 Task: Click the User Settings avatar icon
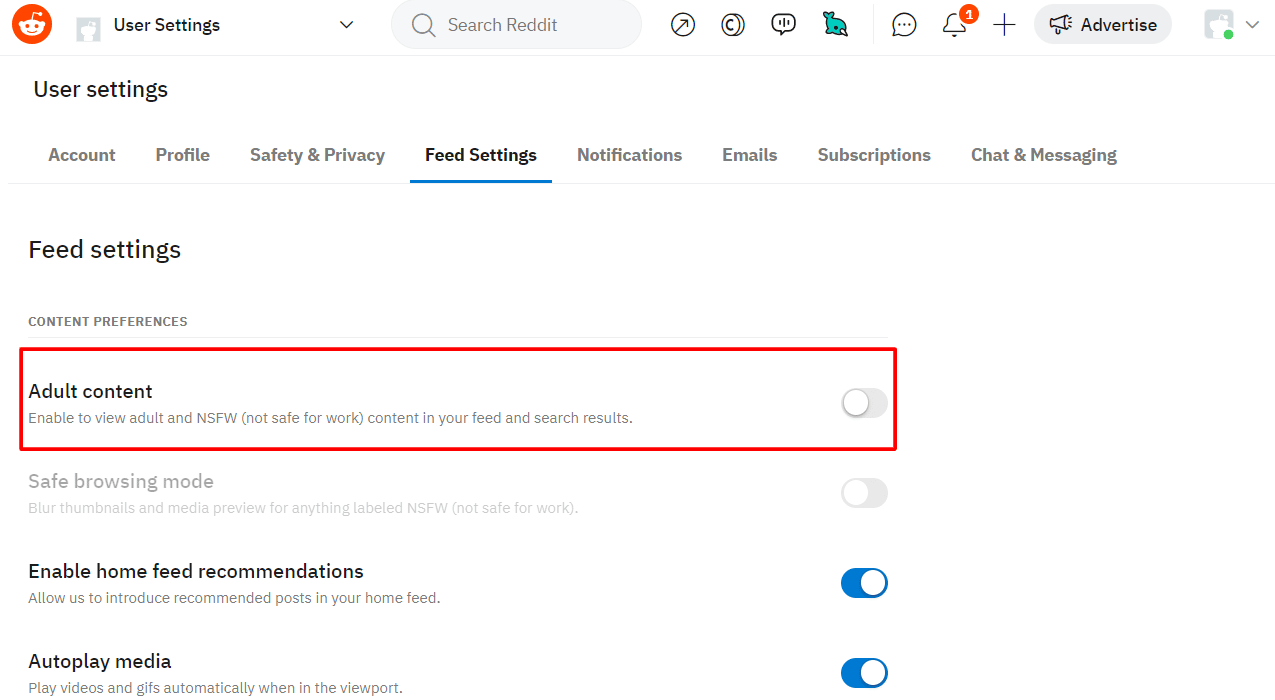88,27
